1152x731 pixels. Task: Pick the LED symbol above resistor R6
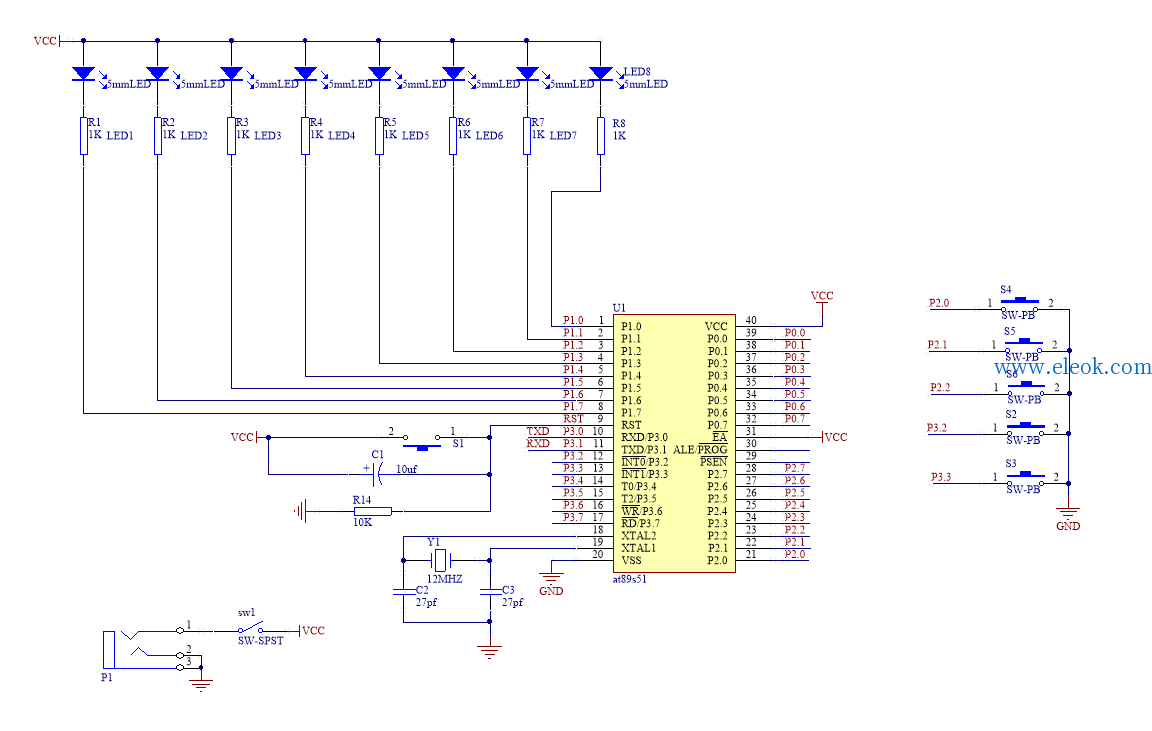tap(453, 74)
